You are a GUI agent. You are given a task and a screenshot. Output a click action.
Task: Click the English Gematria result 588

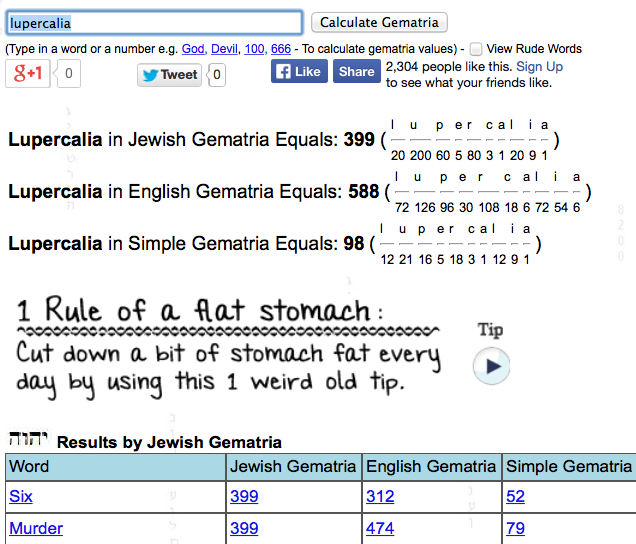pyautogui.click(x=364, y=191)
